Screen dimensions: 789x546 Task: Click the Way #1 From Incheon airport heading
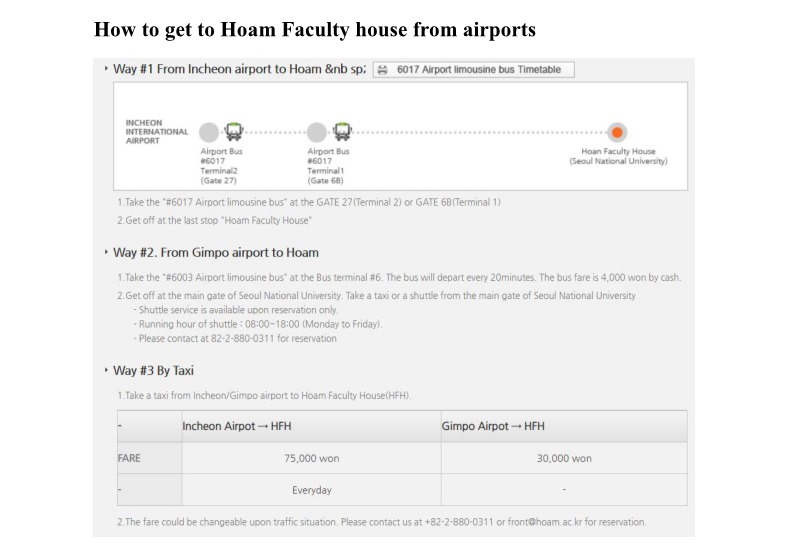[240, 69]
